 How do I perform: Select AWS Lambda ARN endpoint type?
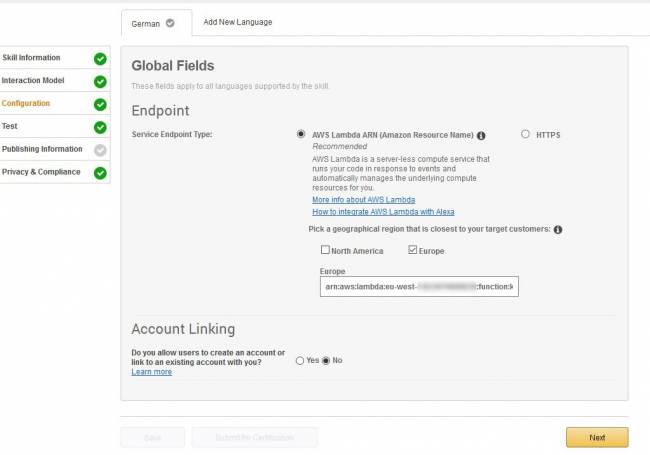coord(301,134)
